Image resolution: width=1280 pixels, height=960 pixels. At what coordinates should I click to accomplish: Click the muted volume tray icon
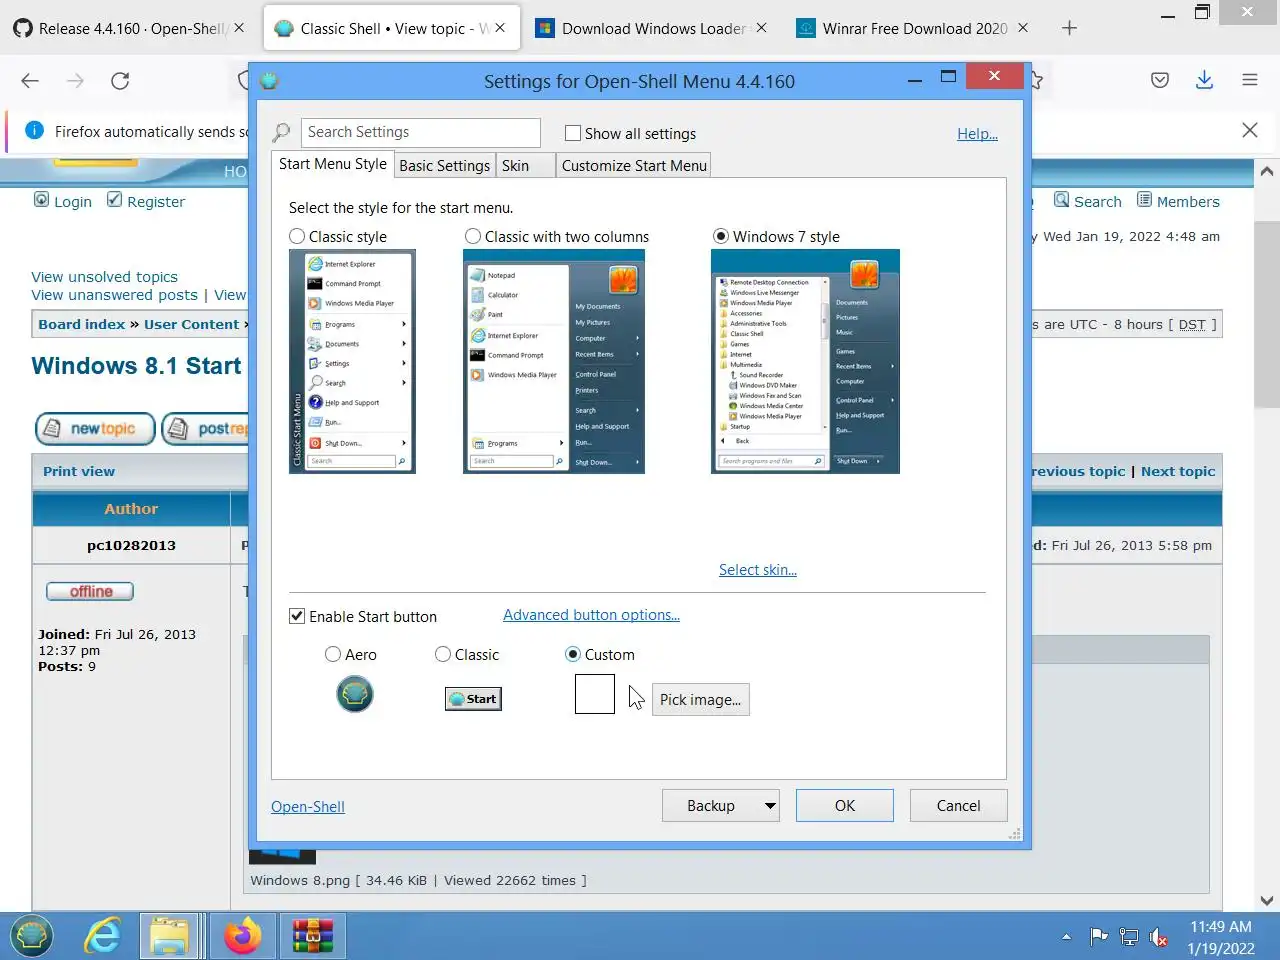tap(1159, 937)
